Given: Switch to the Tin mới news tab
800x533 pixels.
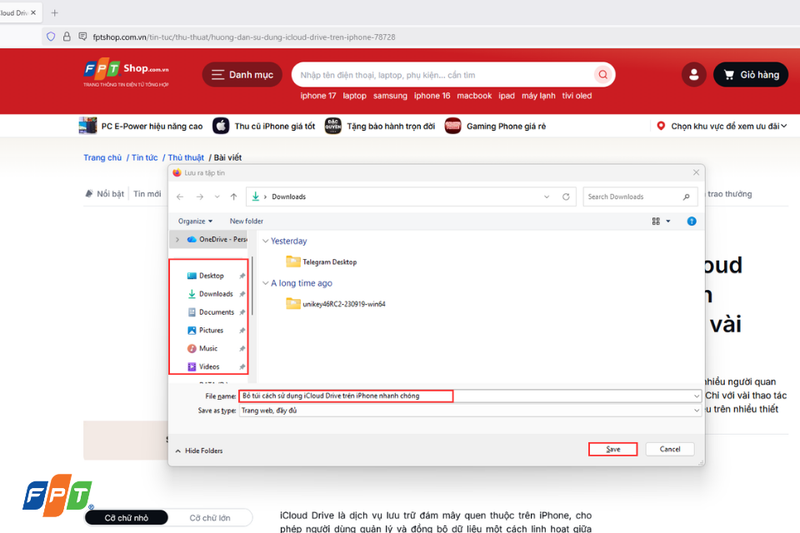Looking at the screenshot, I should point(147,194).
